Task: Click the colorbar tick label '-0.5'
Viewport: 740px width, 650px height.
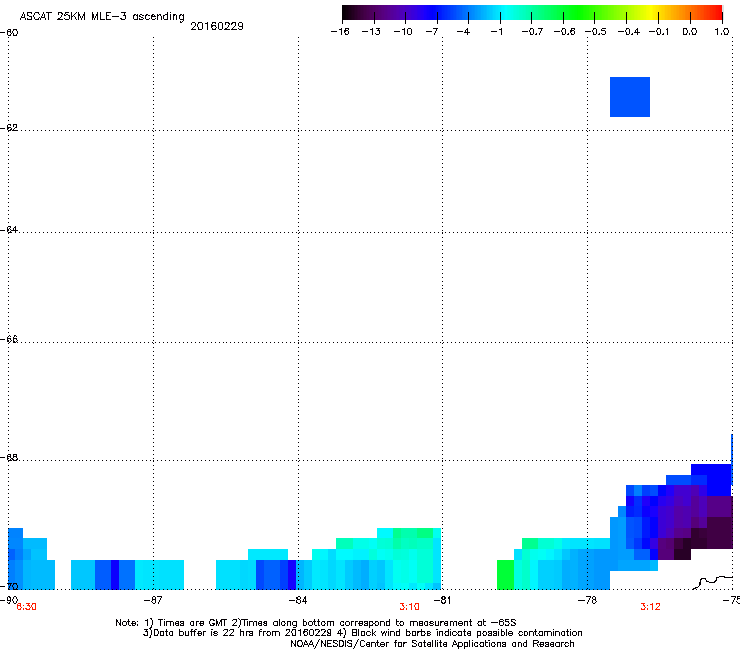Action: (x=596, y=32)
